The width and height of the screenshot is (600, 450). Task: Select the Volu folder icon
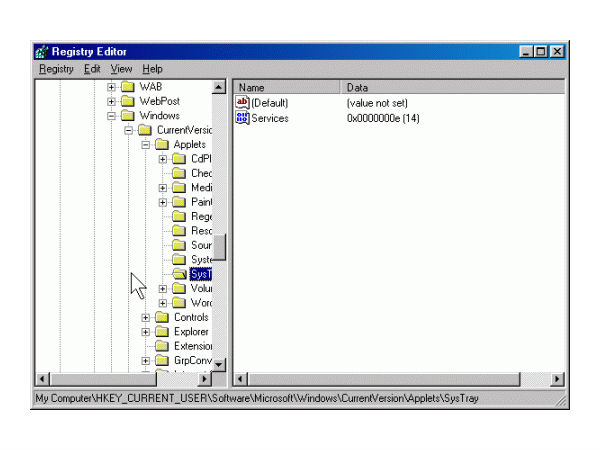179,288
